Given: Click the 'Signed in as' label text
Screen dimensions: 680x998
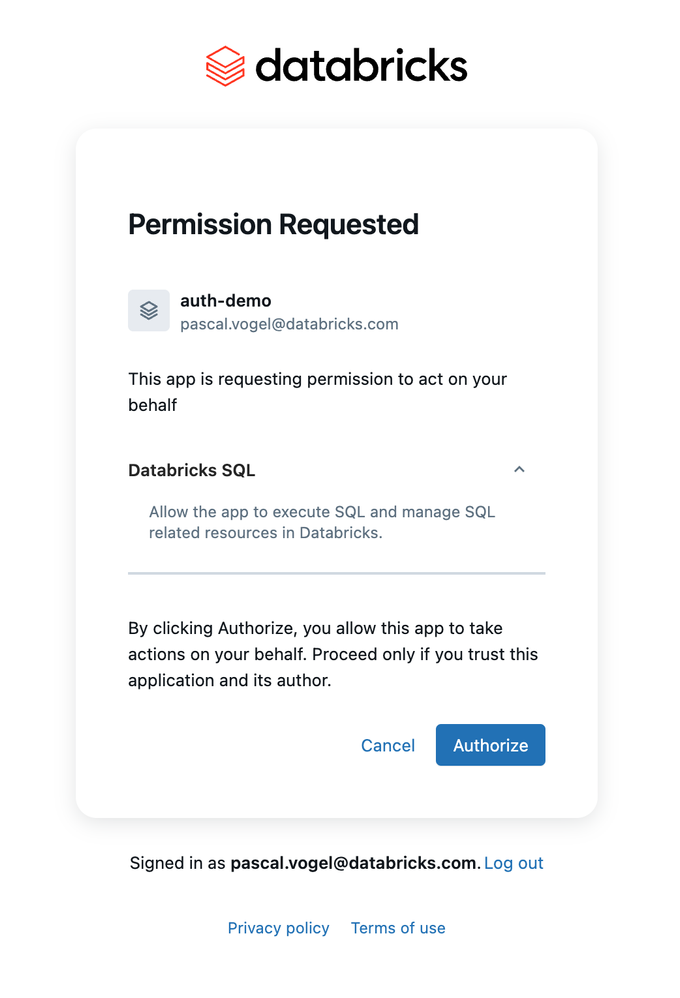Looking at the screenshot, I should coord(178,863).
